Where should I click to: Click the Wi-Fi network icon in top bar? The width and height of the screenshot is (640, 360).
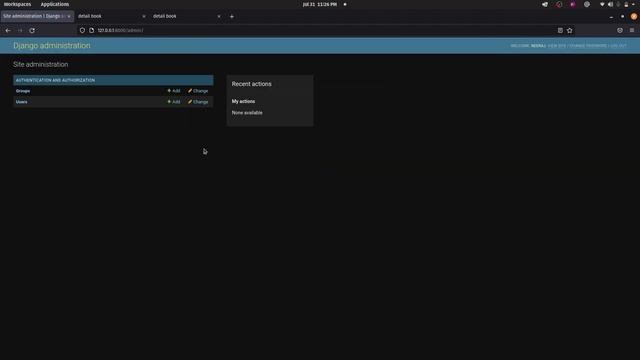pos(602,4)
